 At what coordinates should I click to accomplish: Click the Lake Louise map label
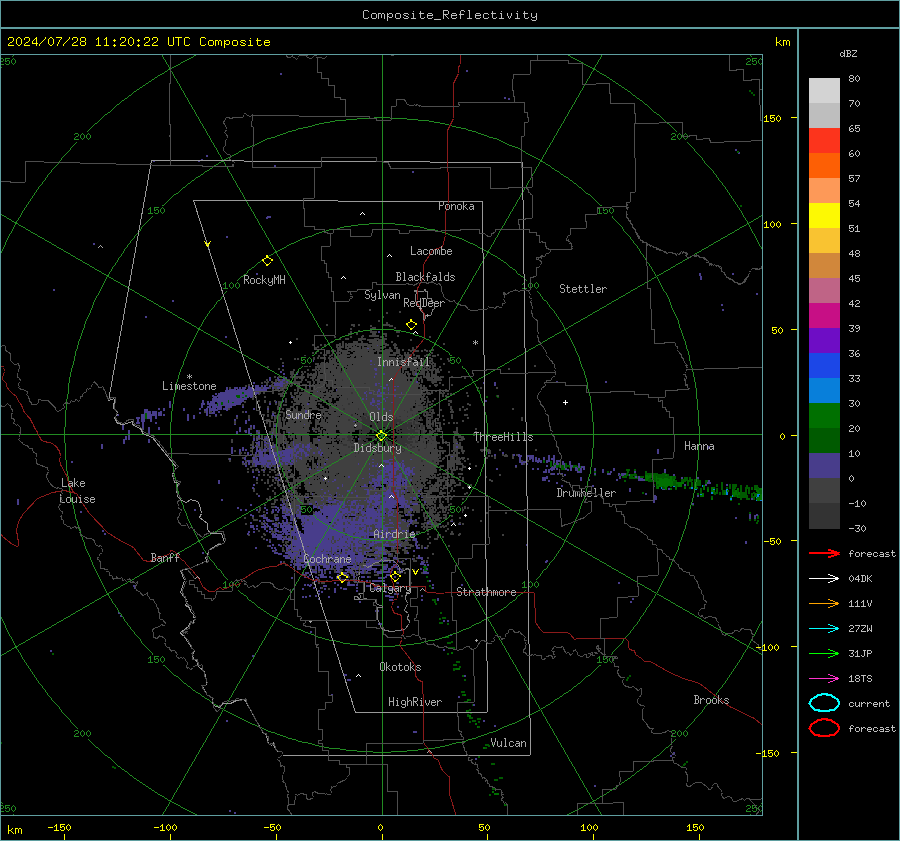(77, 491)
